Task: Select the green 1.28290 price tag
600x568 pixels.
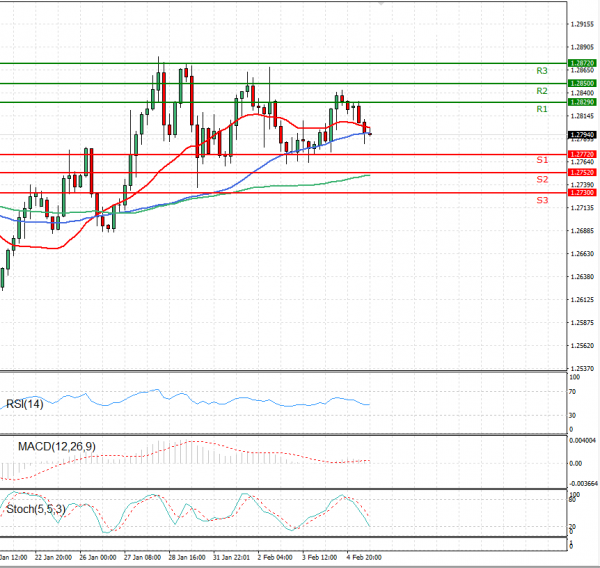Action: tap(582, 102)
